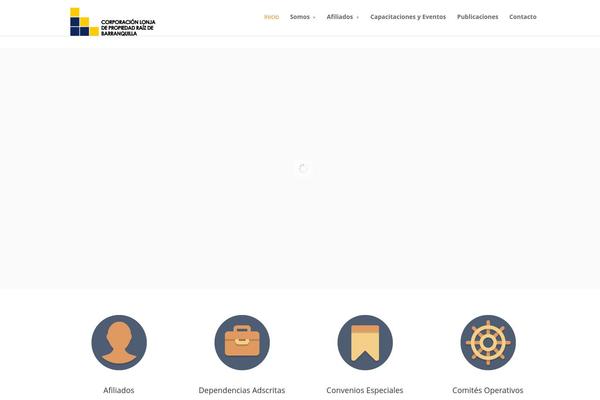Click the Corporación Lonja de Propiedad Raíz logo
This screenshot has width=600, height=400.
[x=112, y=22]
